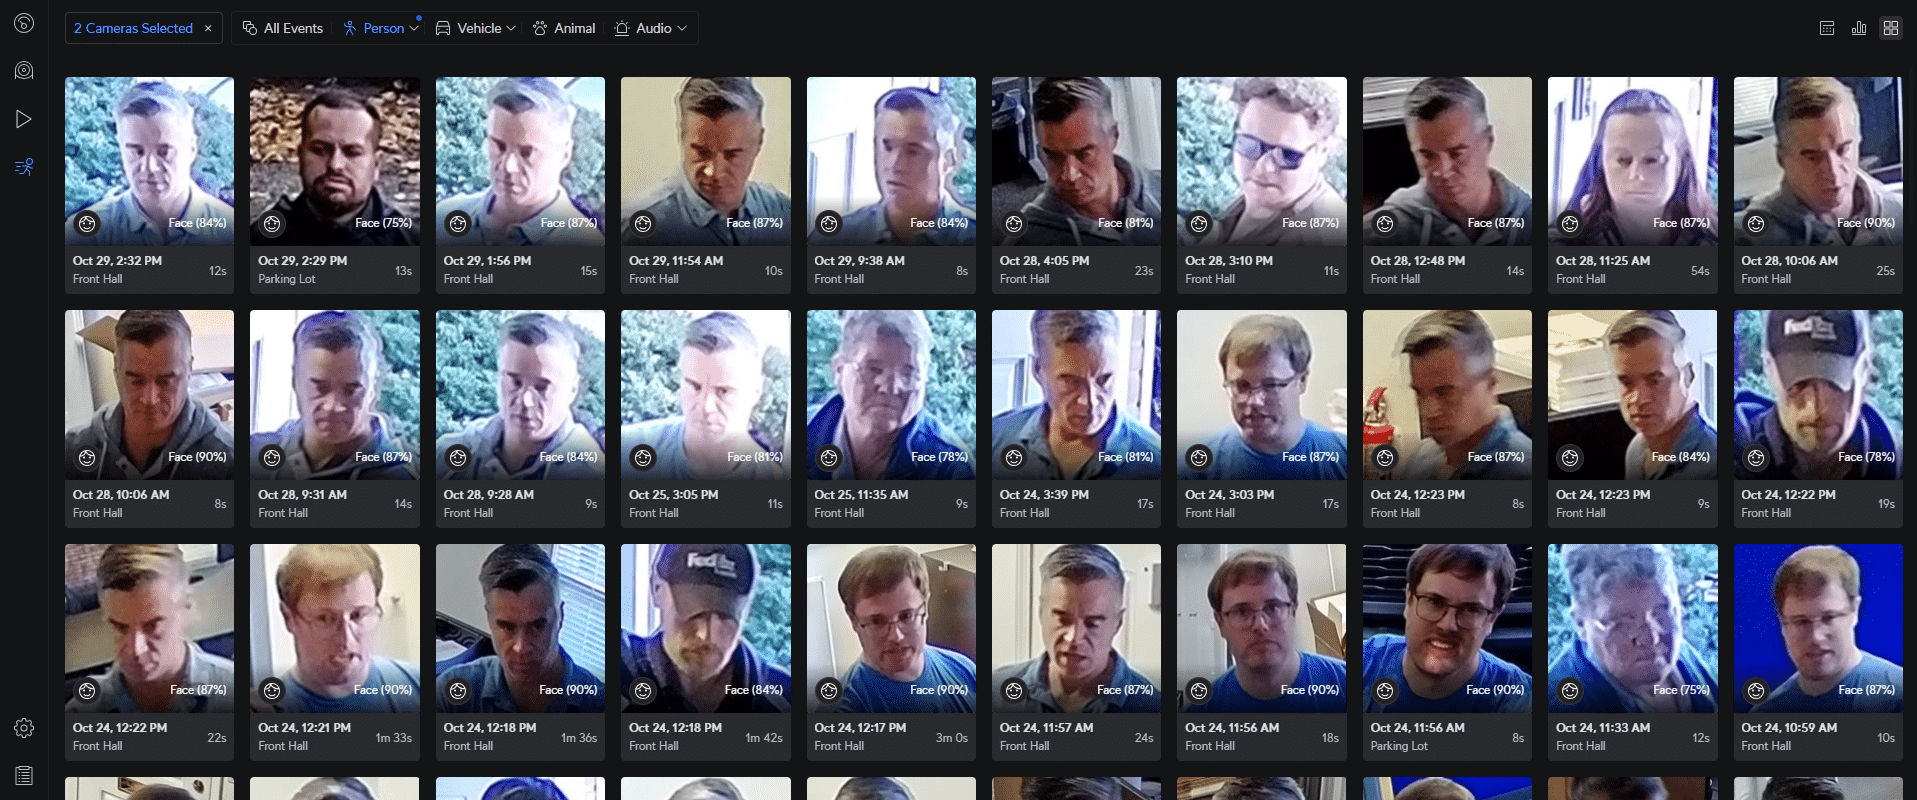
Task: Open the Oct 24, 11:57 AM detection thumbnail
Action: pyautogui.click(x=1076, y=627)
